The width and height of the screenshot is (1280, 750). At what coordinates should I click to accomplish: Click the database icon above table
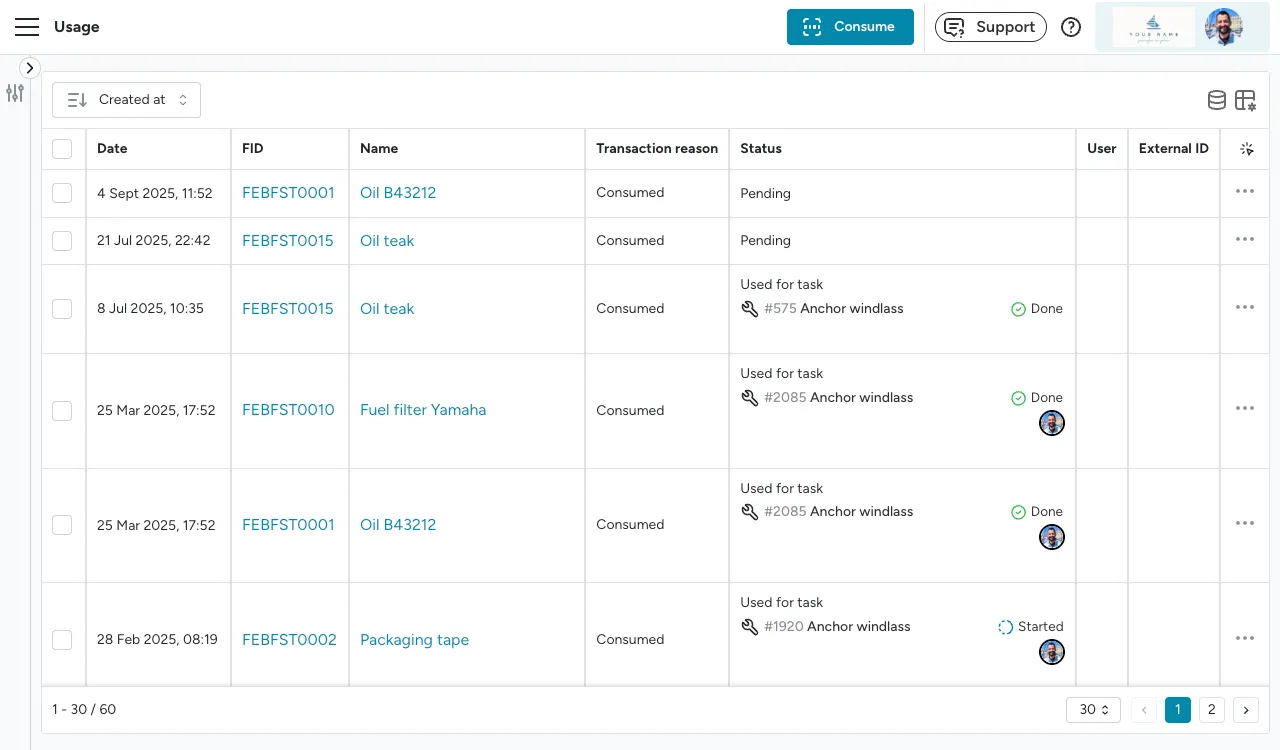(1216, 100)
